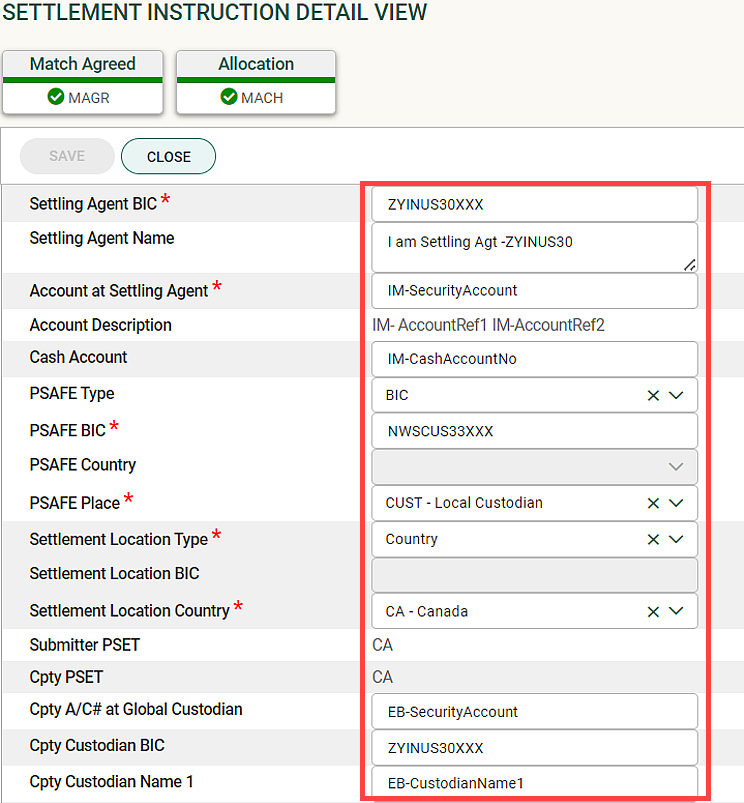
Task: Expand the PSAFE Place dropdown
Action: [676, 503]
